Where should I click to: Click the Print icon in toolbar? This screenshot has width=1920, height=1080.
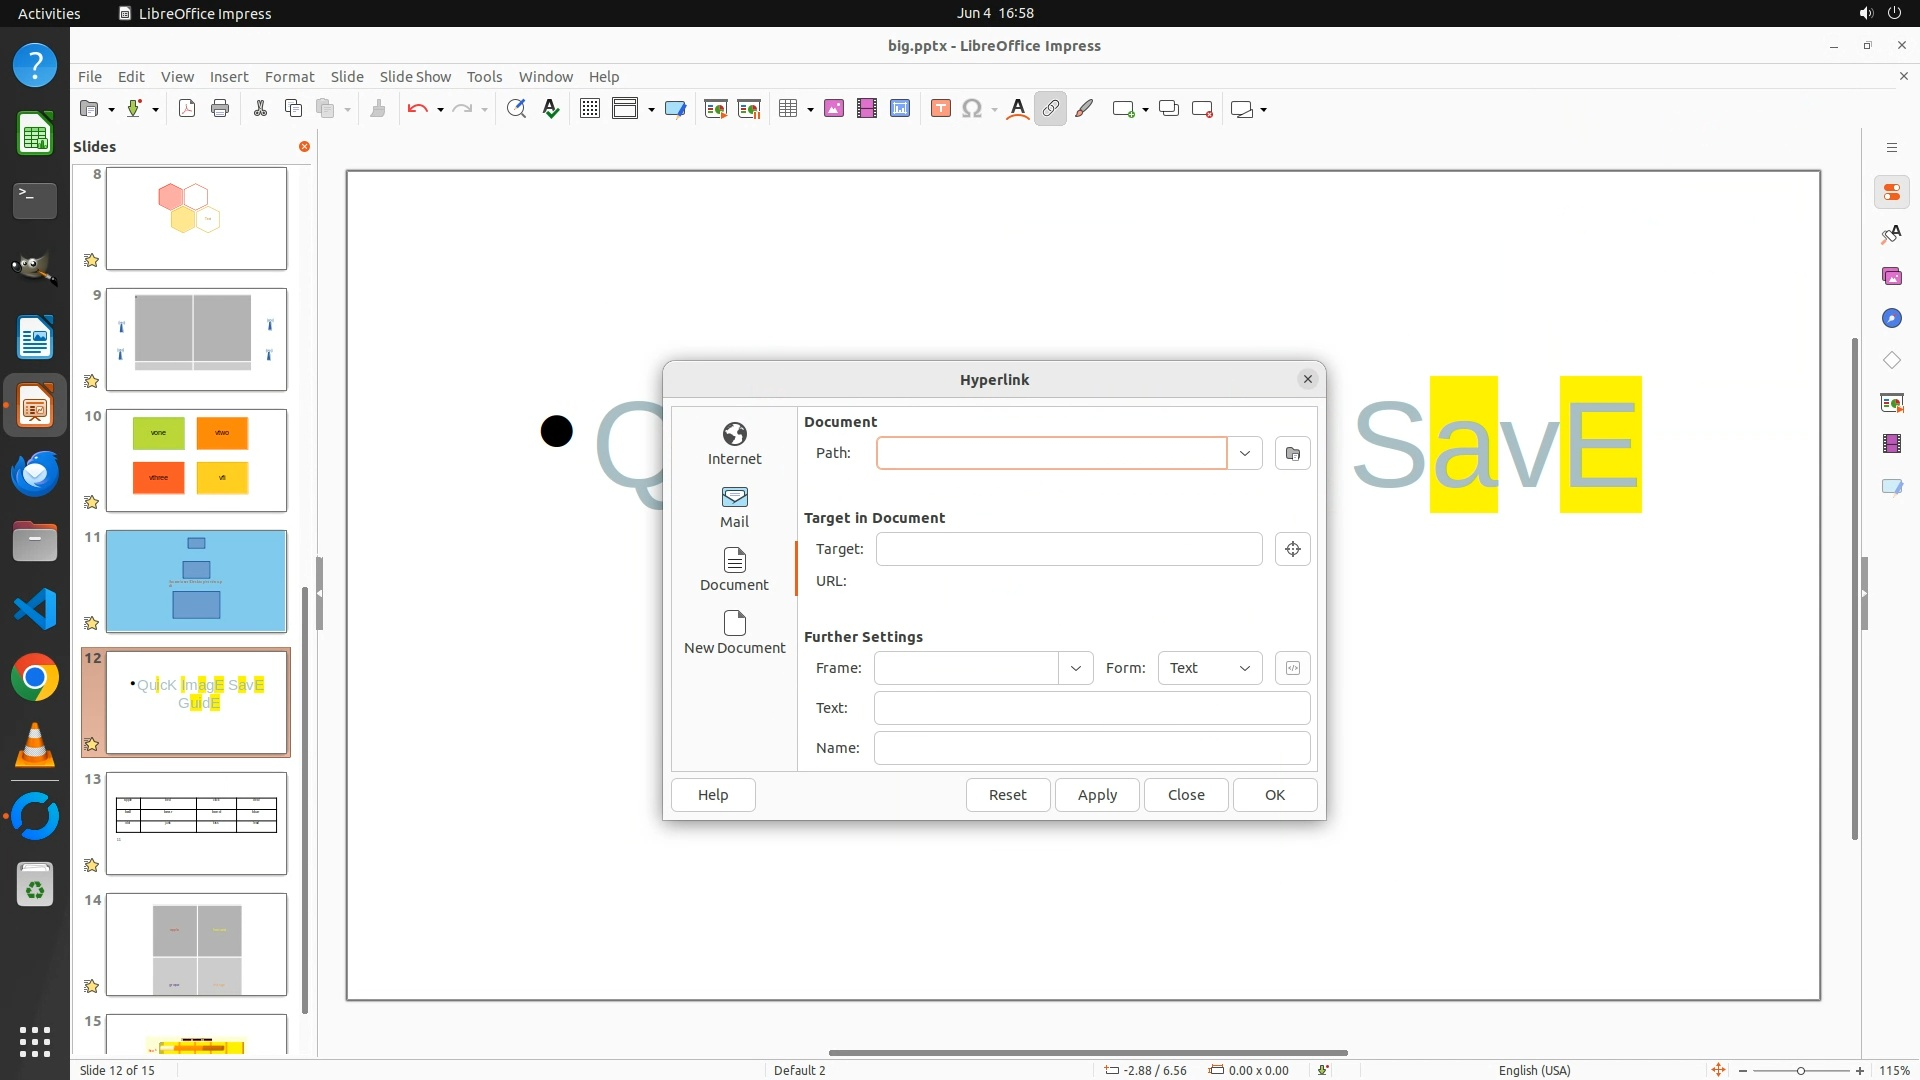tap(220, 109)
